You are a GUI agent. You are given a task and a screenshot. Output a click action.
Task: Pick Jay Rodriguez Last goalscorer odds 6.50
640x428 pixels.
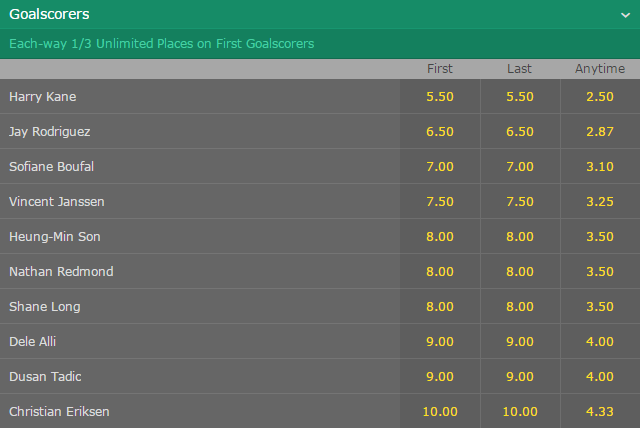click(x=520, y=131)
